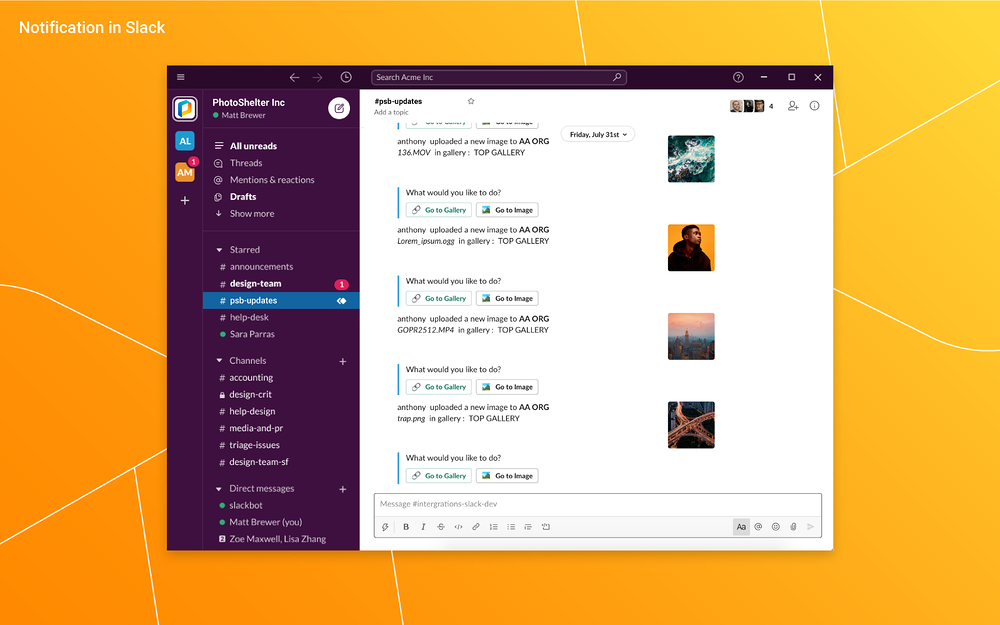Add a channel with plus button
Image resolution: width=1000 pixels, height=625 pixels.
[x=342, y=362]
